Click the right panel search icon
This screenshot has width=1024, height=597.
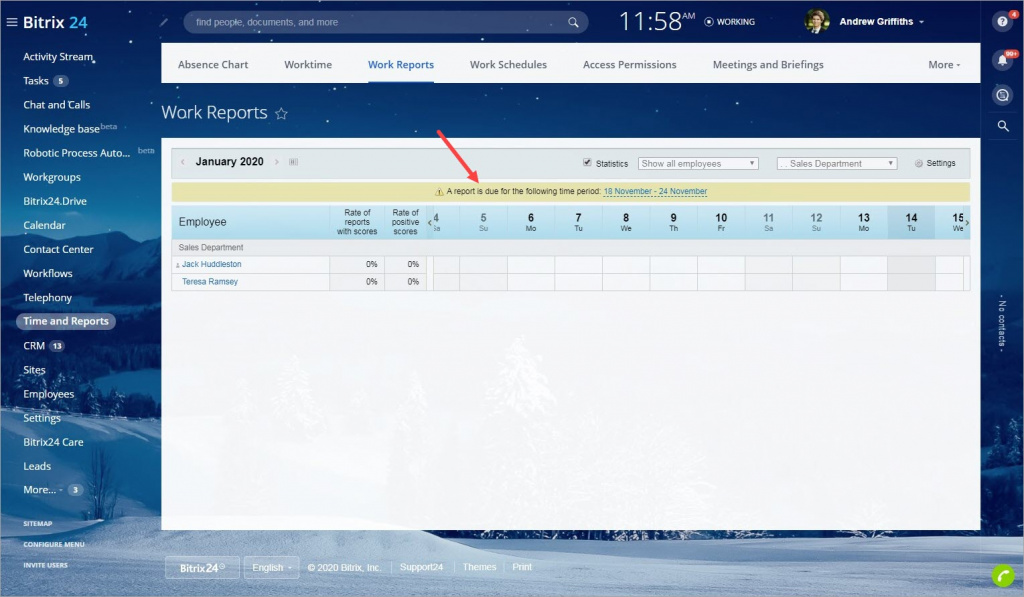pos(1003,126)
